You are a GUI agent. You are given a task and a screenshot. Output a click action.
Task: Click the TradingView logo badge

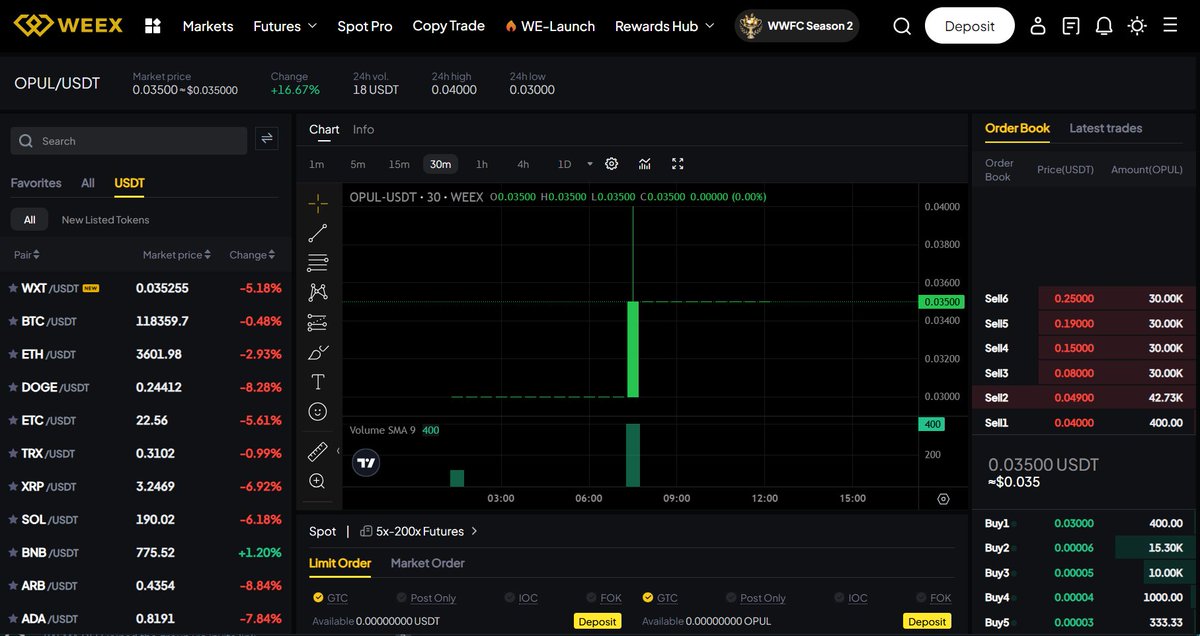coord(366,462)
